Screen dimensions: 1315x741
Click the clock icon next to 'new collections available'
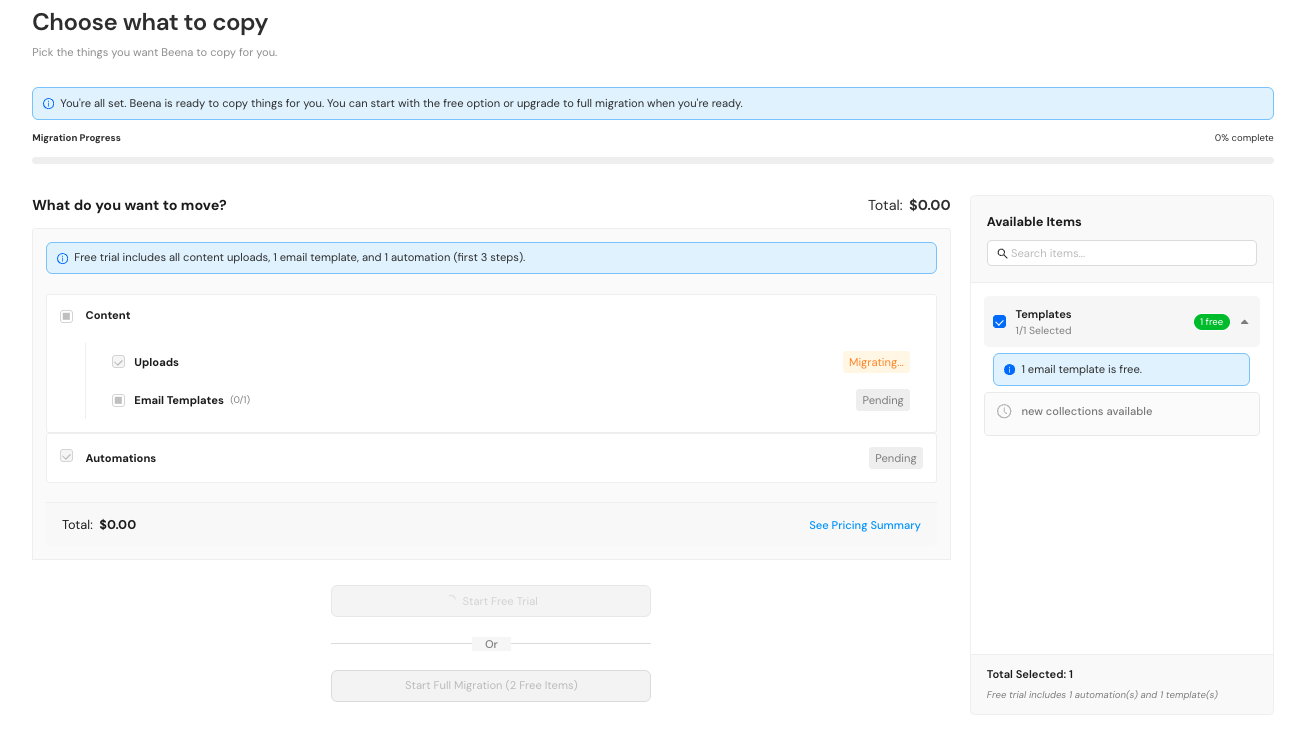click(x=1003, y=411)
